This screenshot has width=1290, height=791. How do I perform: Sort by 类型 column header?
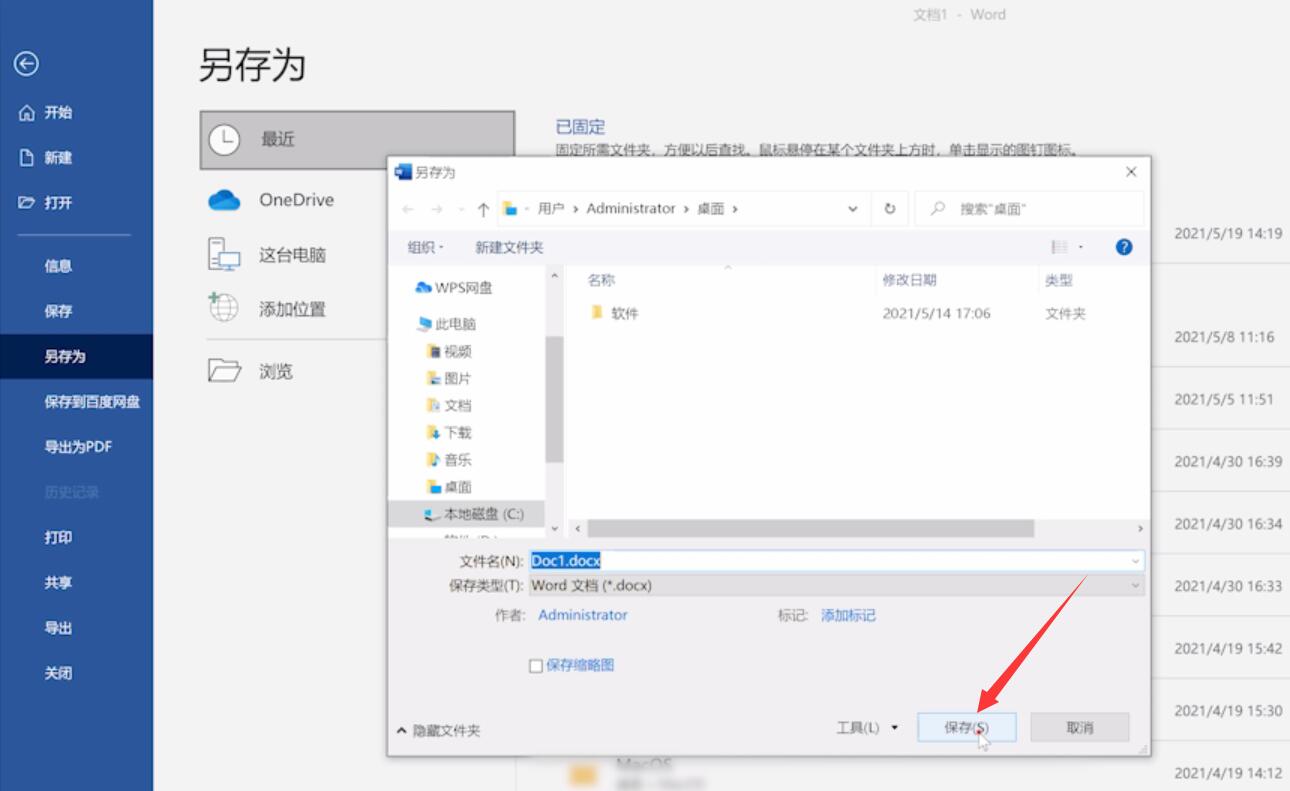(x=1059, y=281)
